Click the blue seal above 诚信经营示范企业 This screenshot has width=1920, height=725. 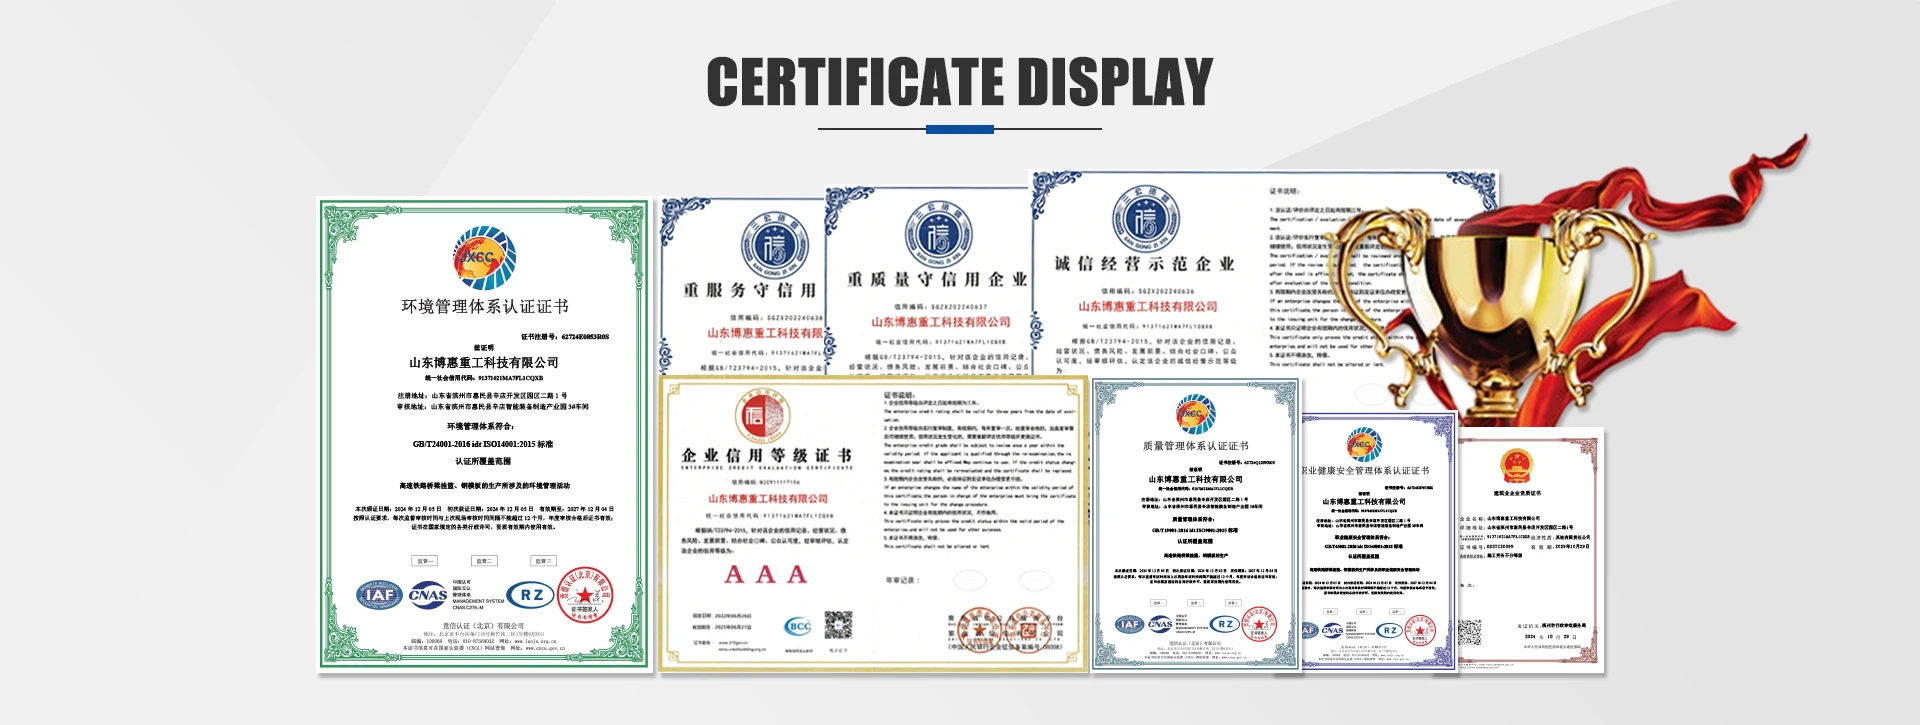click(x=1145, y=219)
